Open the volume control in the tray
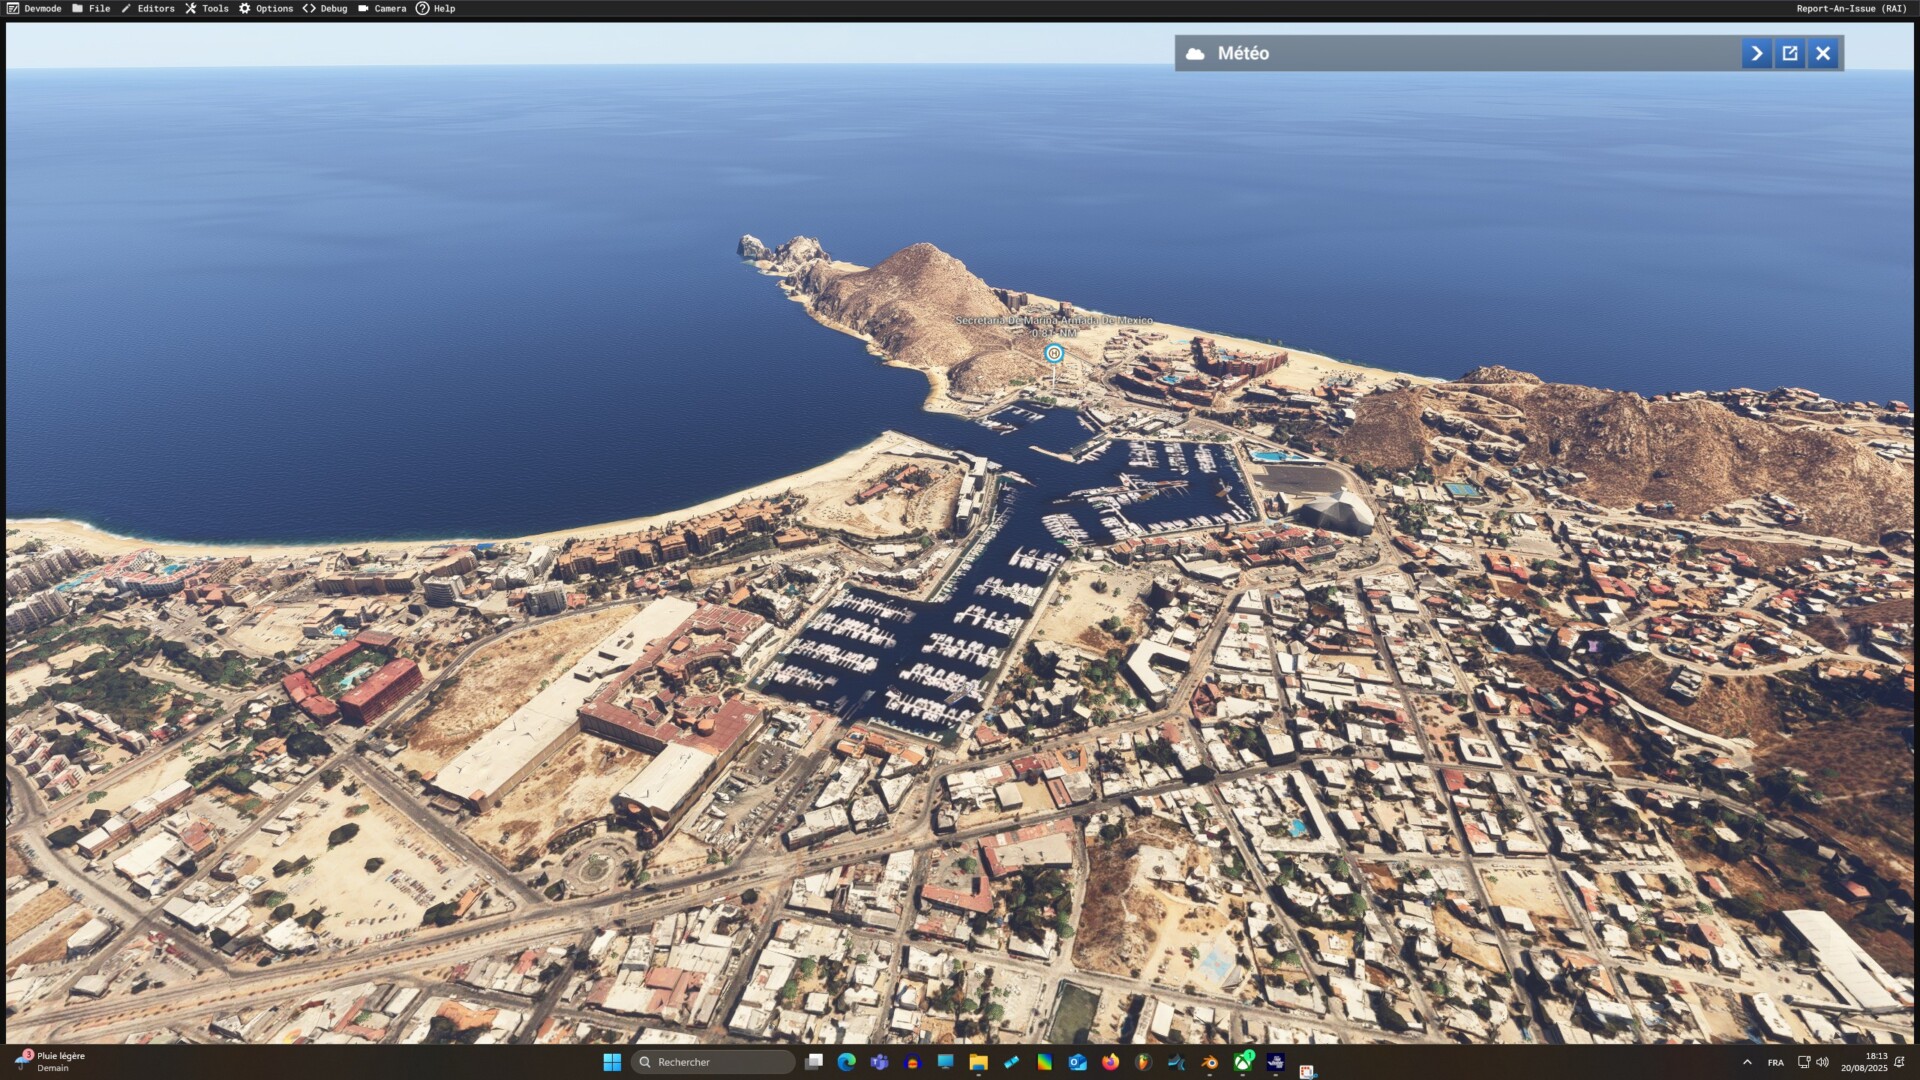This screenshot has height=1080, width=1920. coord(1822,1062)
